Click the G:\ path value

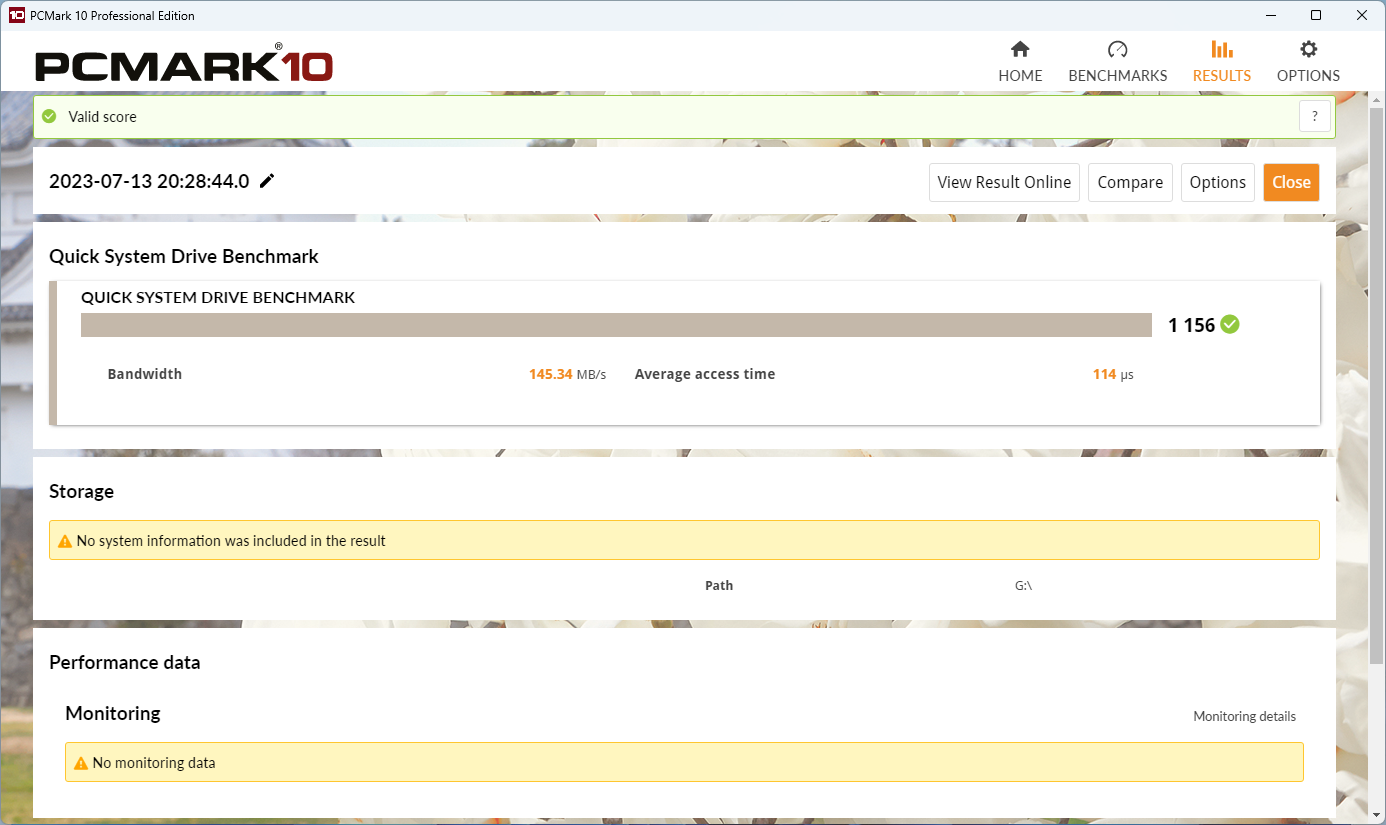point(1023,585)
